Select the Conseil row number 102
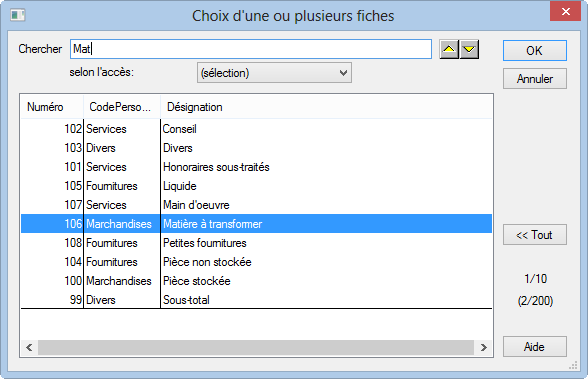 click(256, 129)
